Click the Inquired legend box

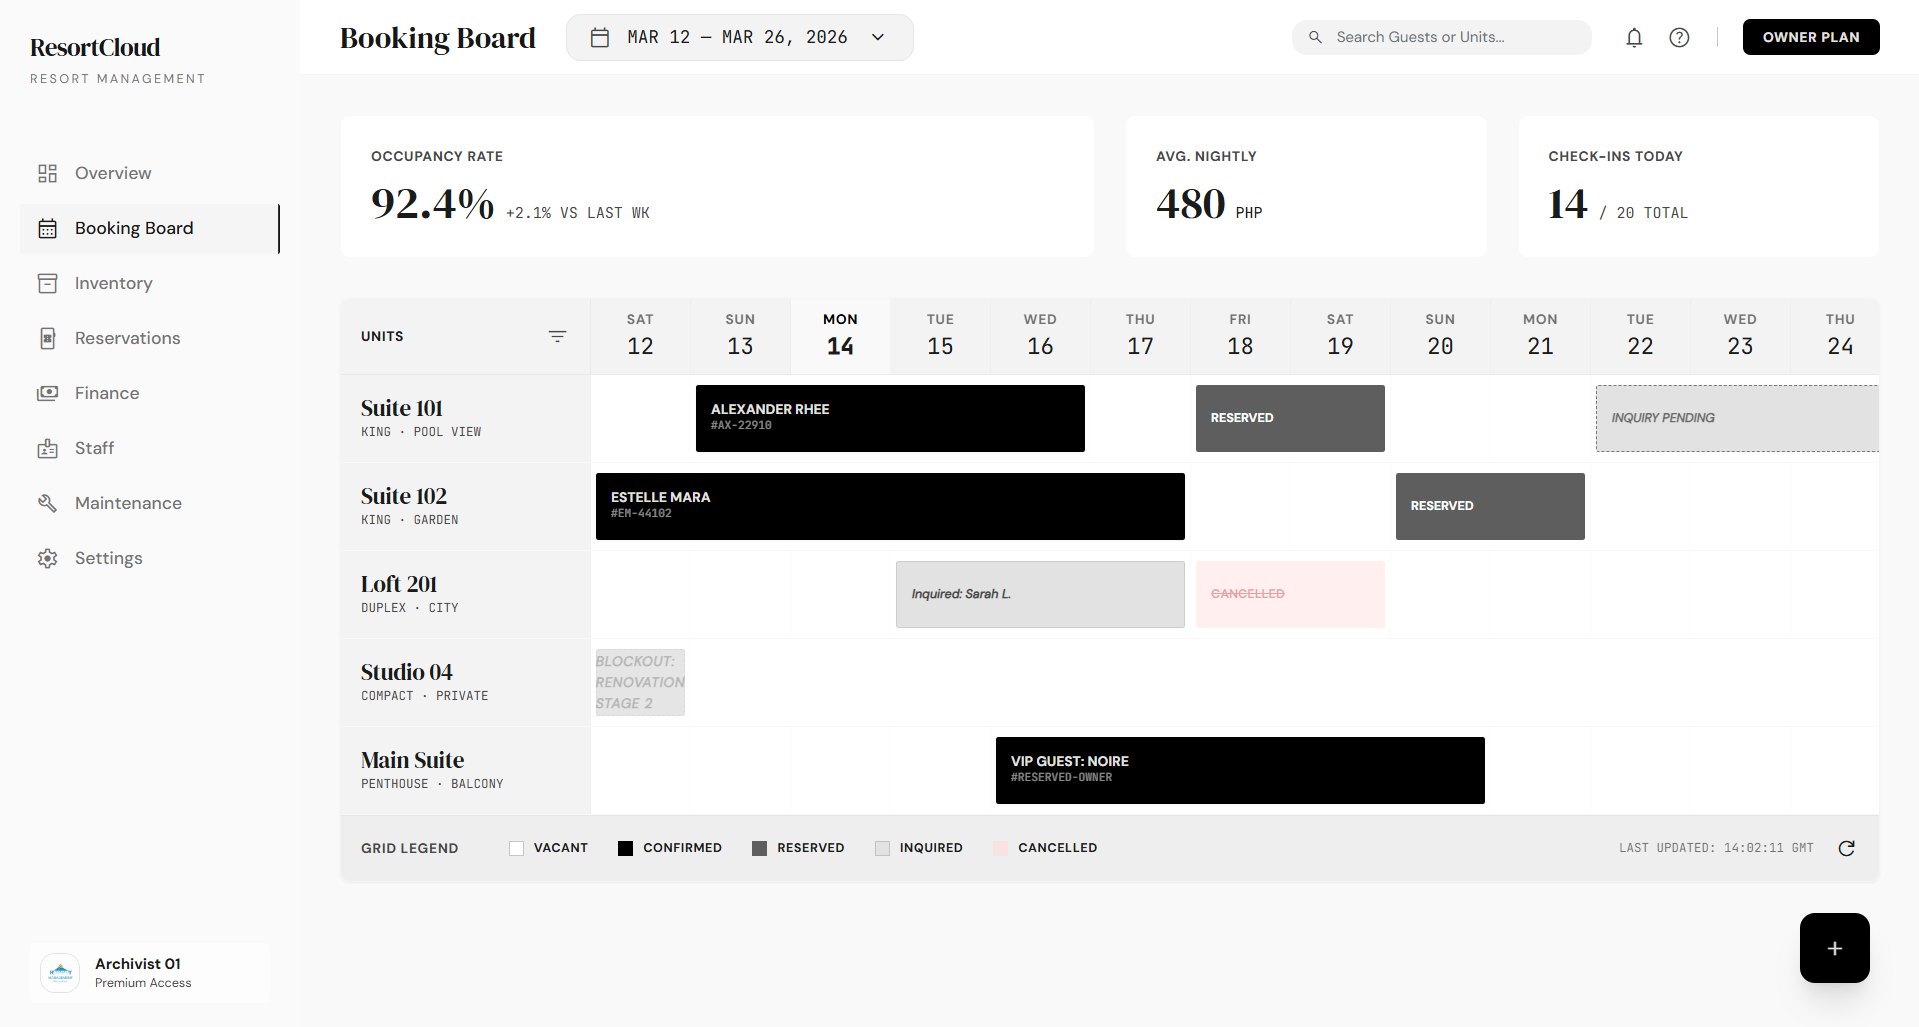pyautogui.click(x=882, y=848)
